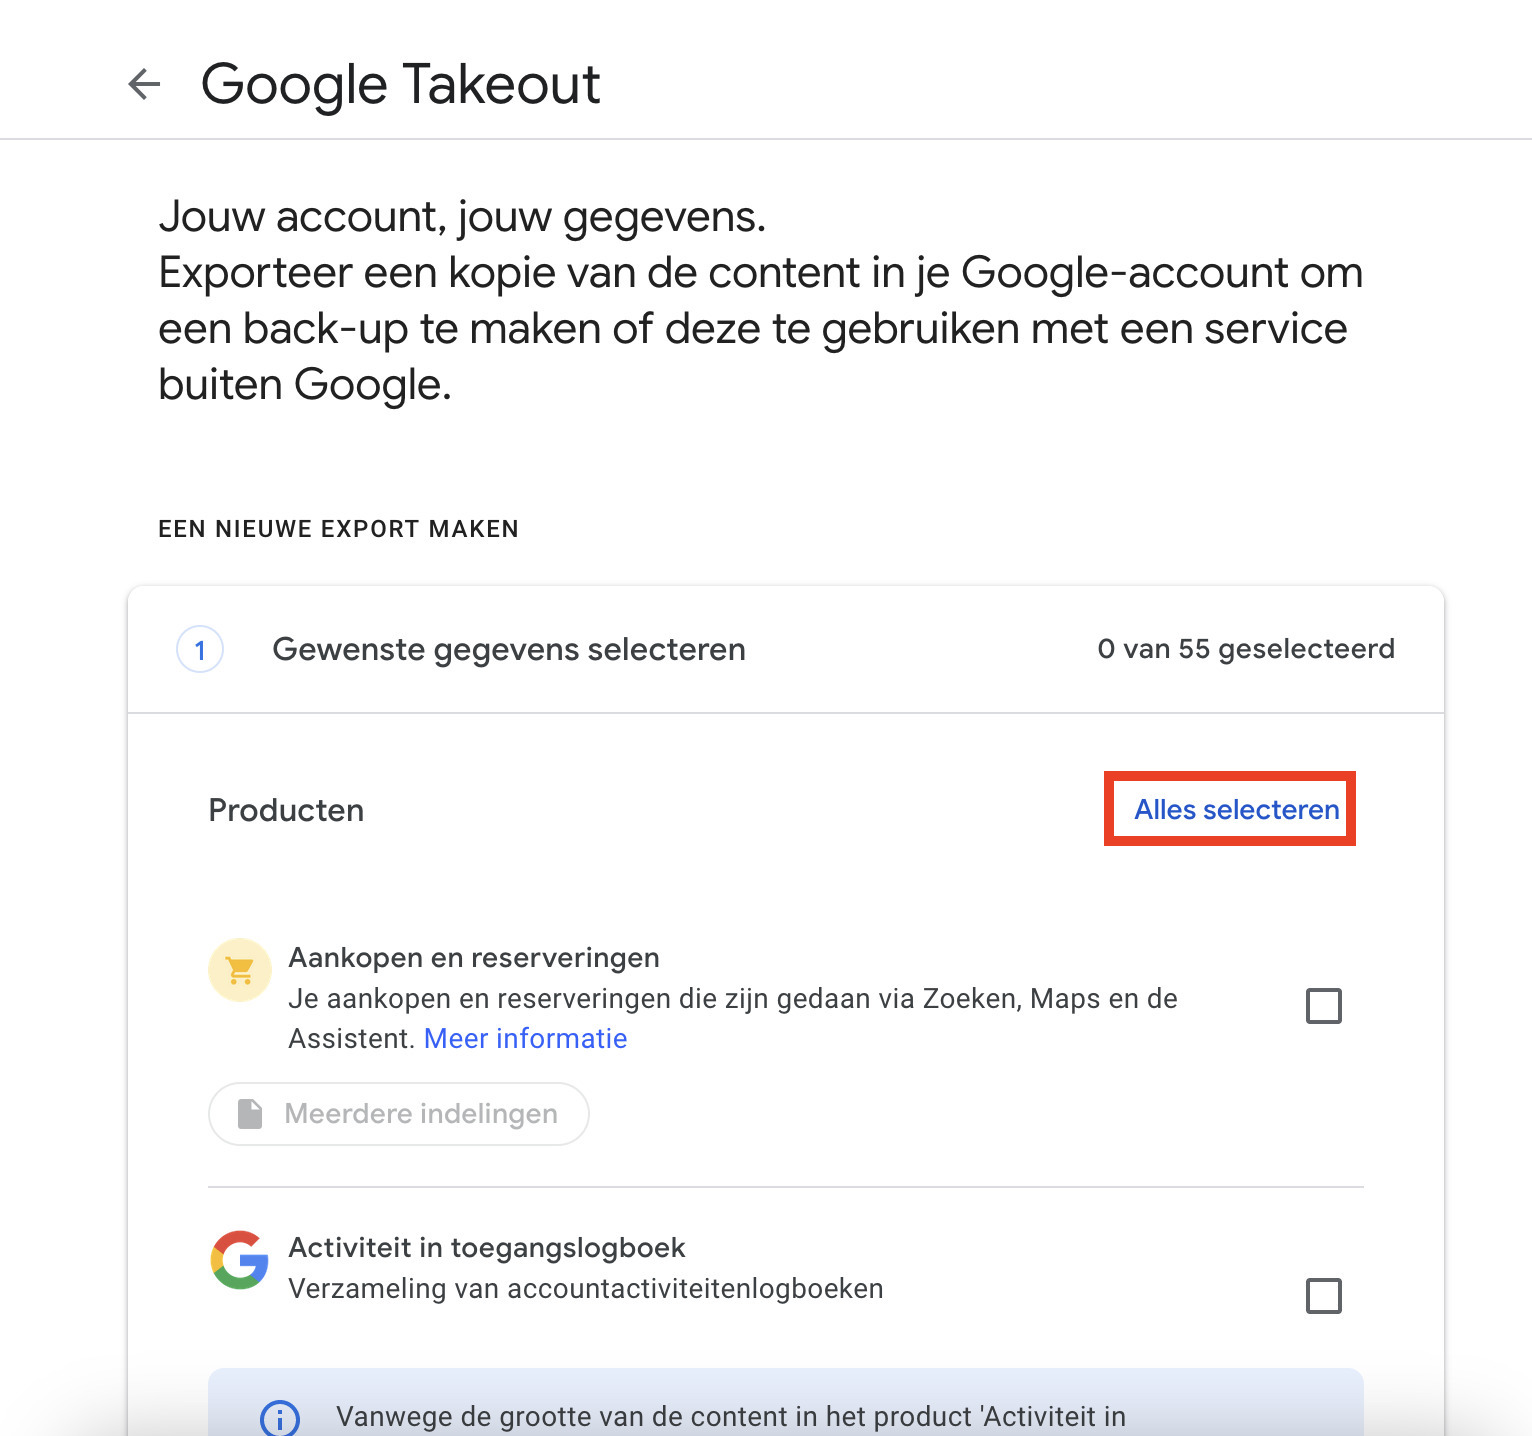This screenshot has width=1532, height=1436.
Task: Select the Activiteit in toegangslogboek product title
Action: pos(487,1248)
